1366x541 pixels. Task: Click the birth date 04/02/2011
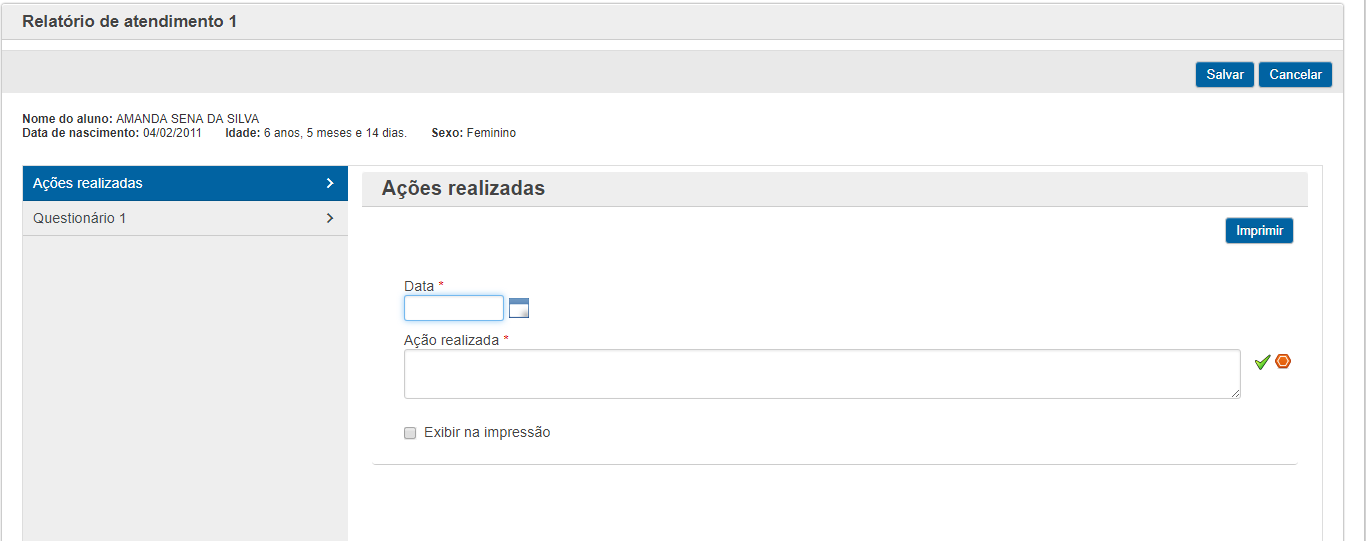172,133
